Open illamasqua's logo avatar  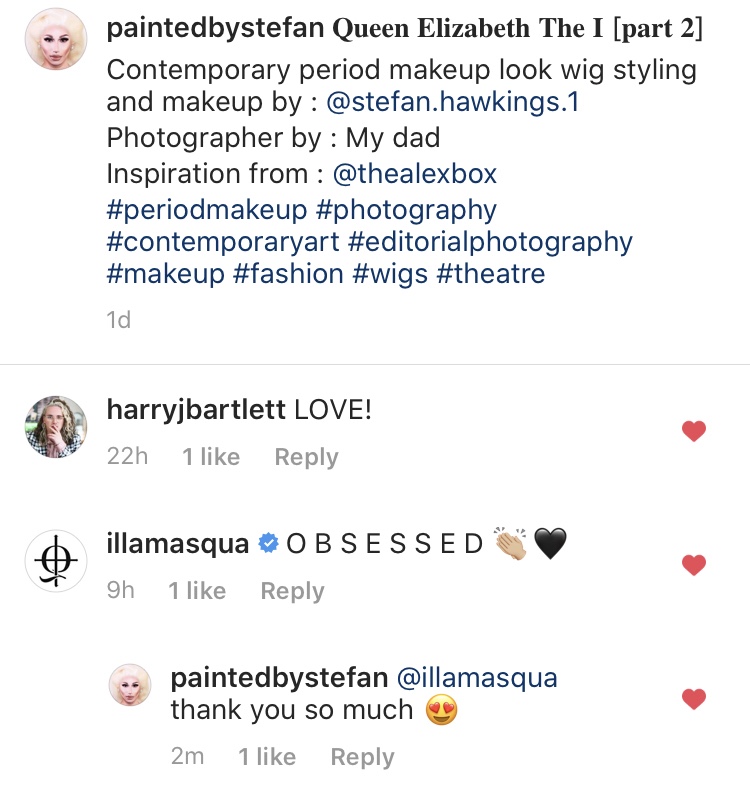coord(56,561)
